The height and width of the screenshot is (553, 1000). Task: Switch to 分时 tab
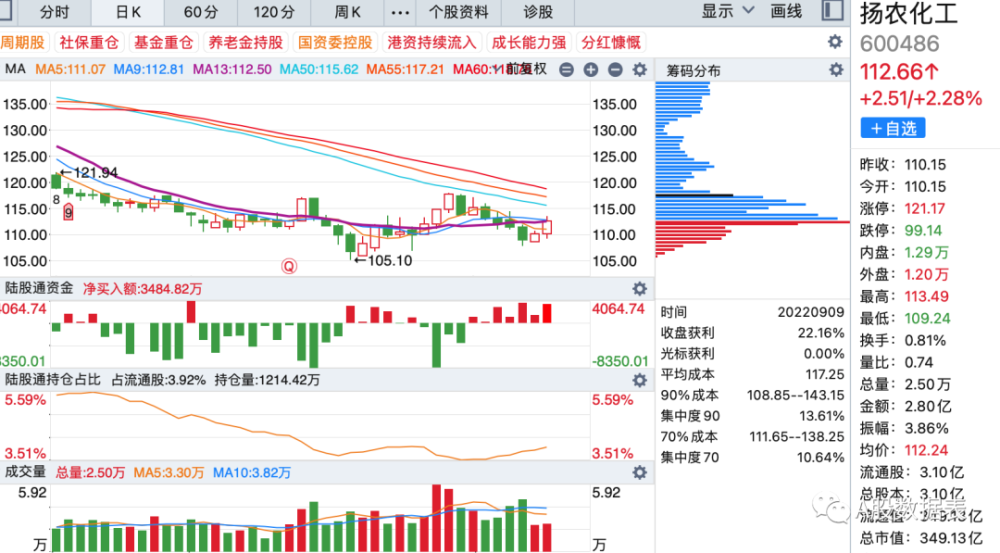tap(54, 12)
